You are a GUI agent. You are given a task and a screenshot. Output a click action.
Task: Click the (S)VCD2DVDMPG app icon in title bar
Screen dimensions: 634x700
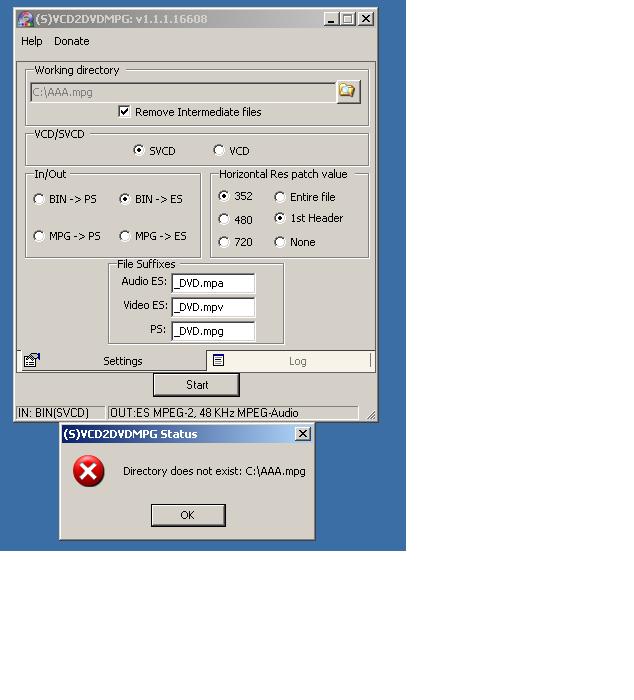[25, 19]
